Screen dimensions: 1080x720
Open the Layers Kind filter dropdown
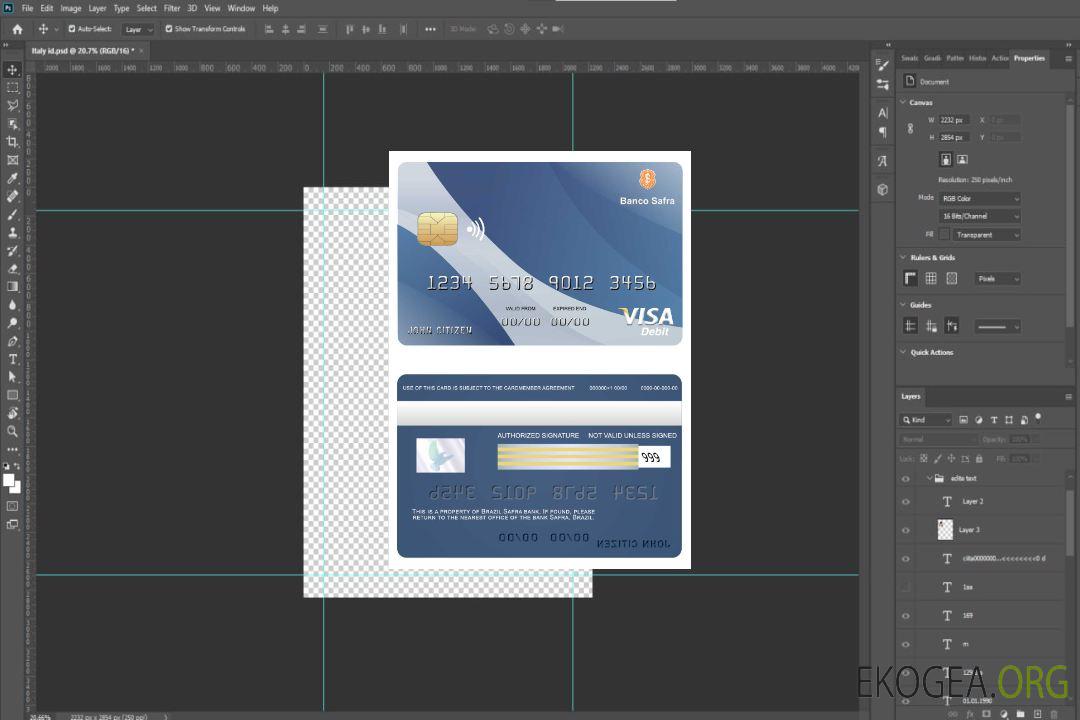[x=926, y=420]
